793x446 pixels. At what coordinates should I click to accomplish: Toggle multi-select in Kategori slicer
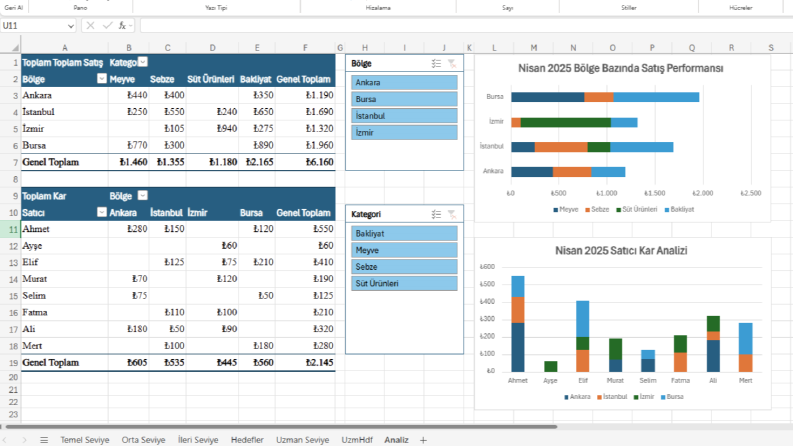[x=436, y=214]
